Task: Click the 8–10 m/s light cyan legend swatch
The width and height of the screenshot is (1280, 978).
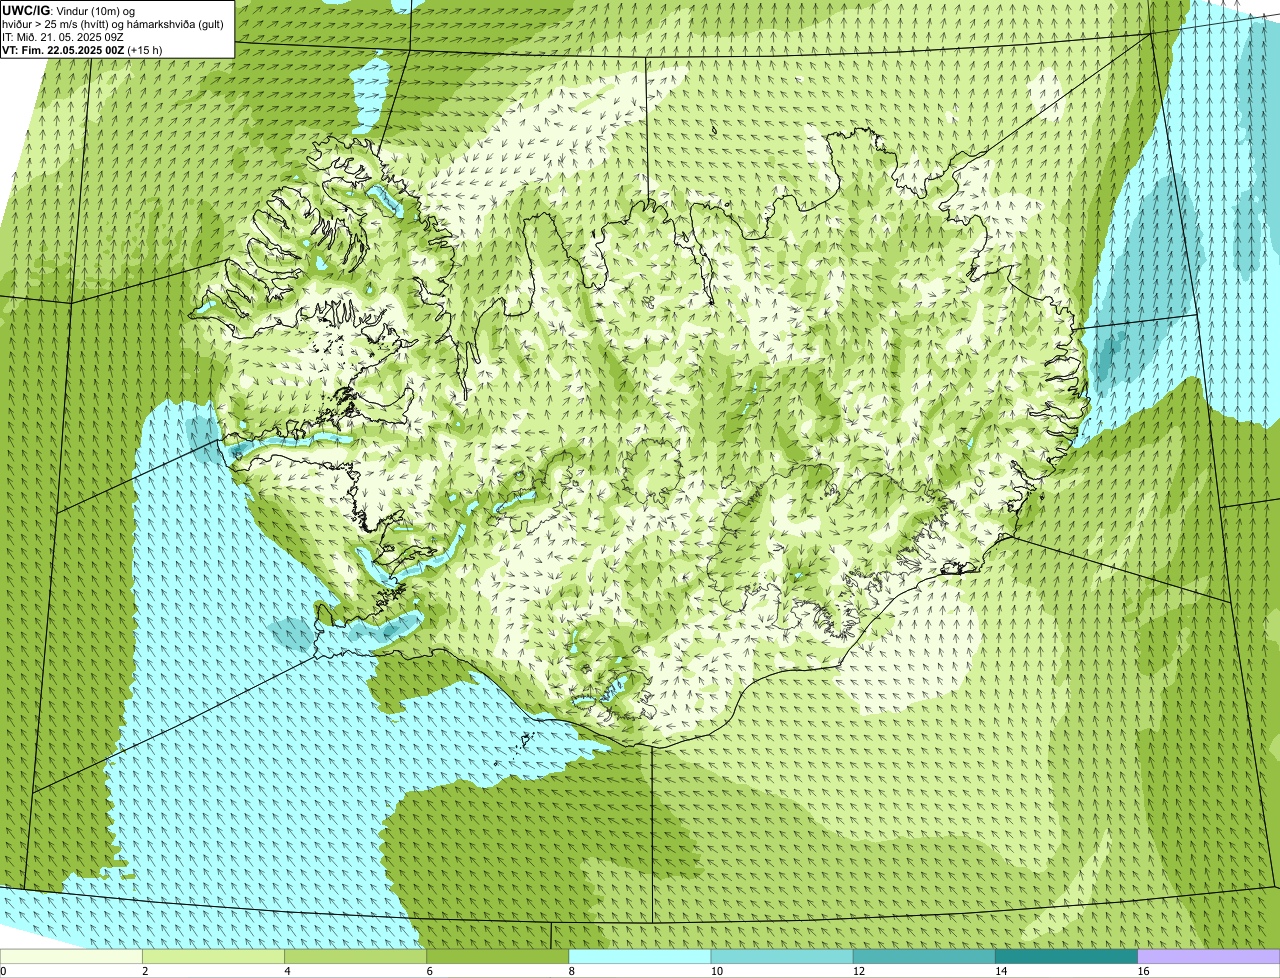Action: [640, 957]
